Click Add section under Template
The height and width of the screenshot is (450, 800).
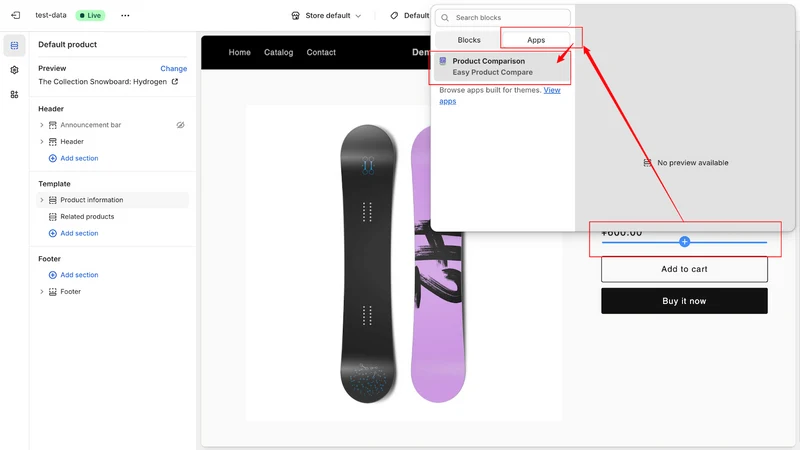tap(79, 233)
